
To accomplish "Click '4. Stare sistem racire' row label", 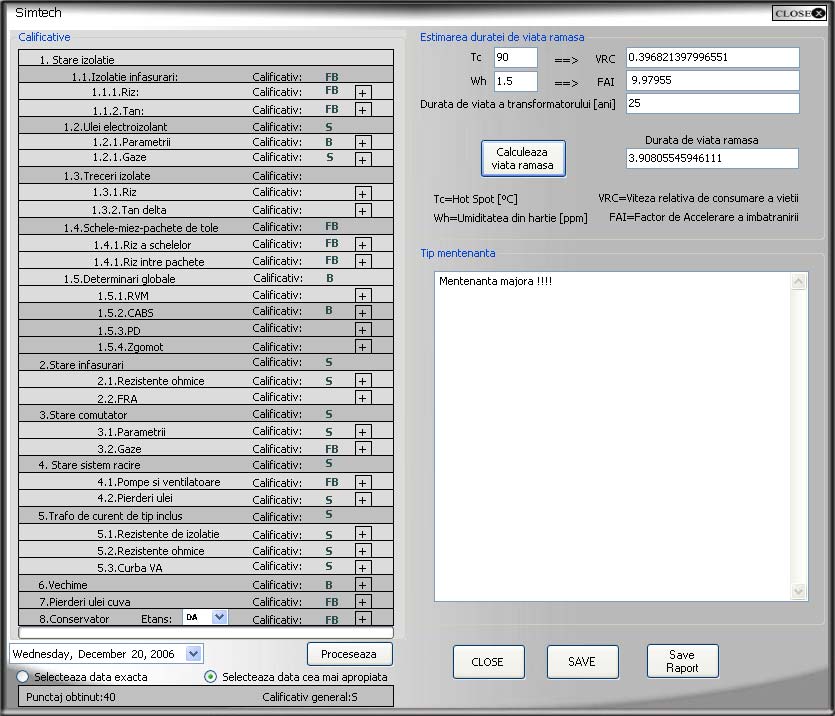I will pos(89,465).
